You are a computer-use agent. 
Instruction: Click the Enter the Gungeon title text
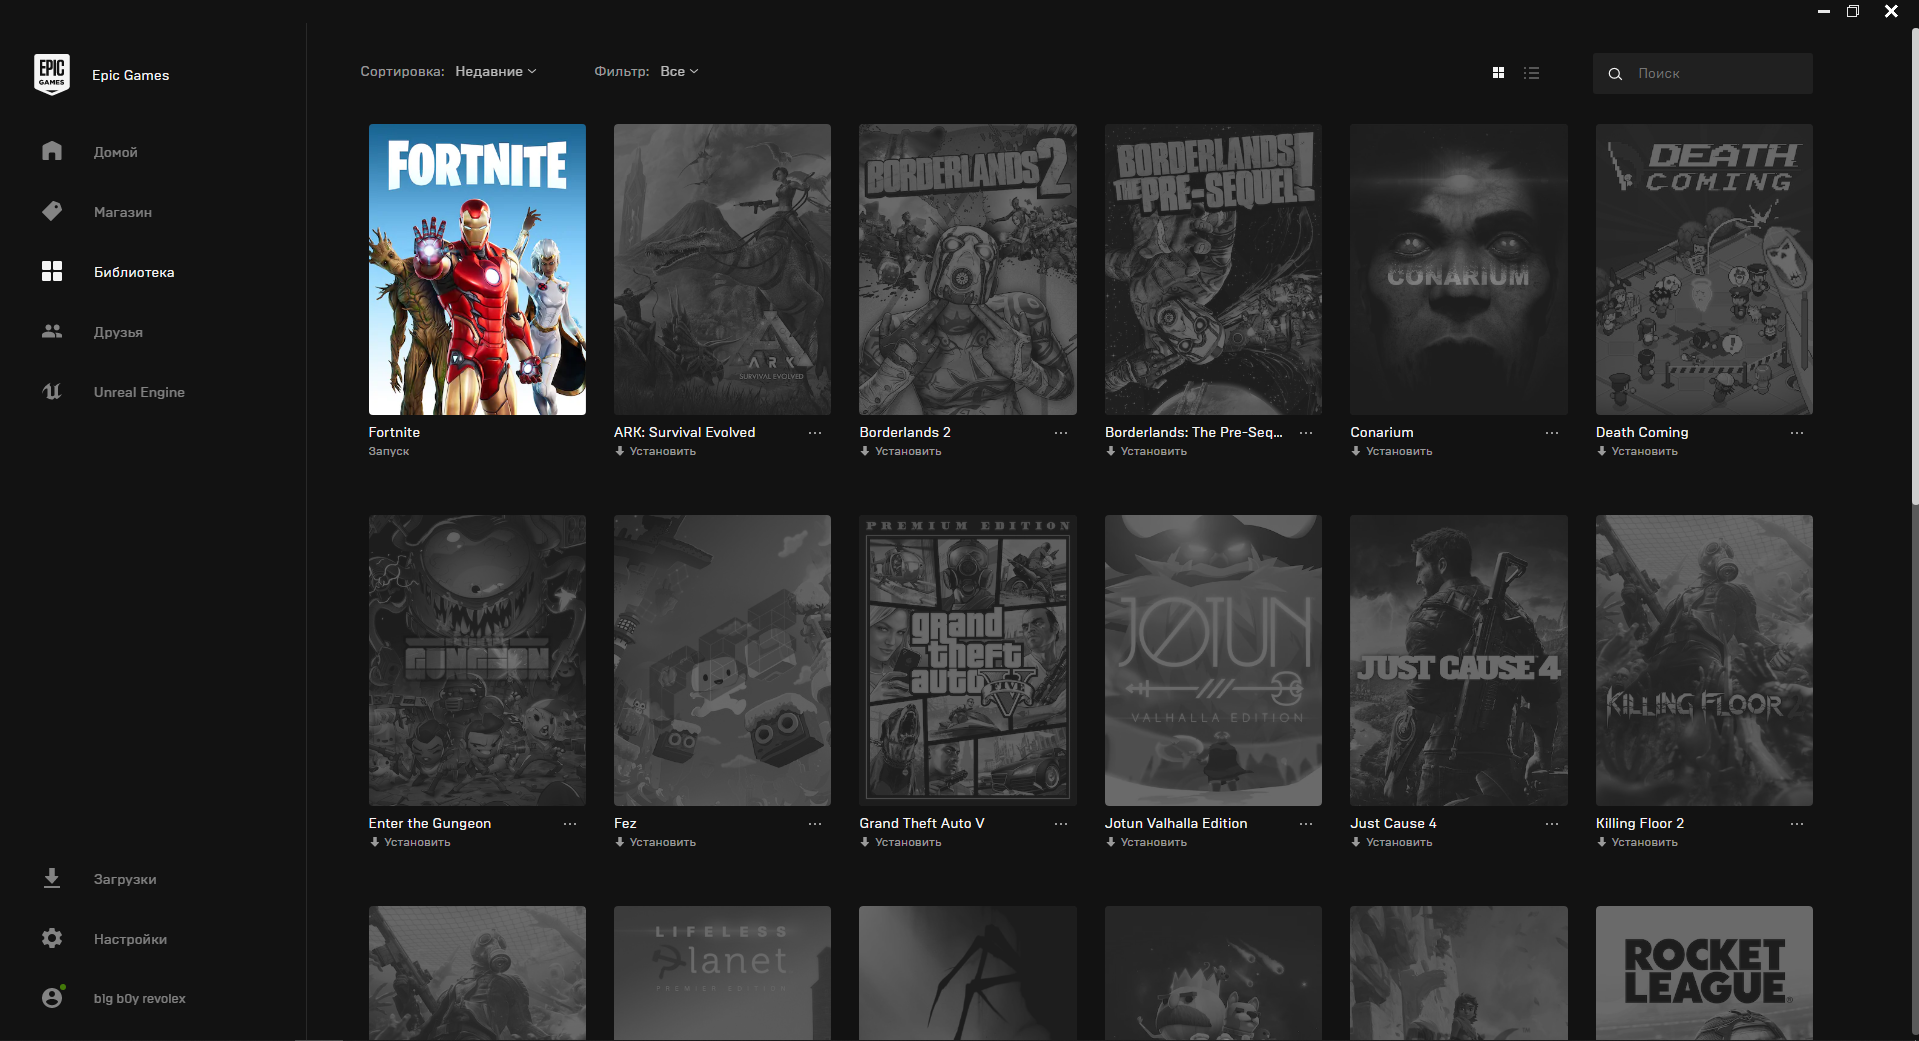pyautogui.click(x=430, y=823)
